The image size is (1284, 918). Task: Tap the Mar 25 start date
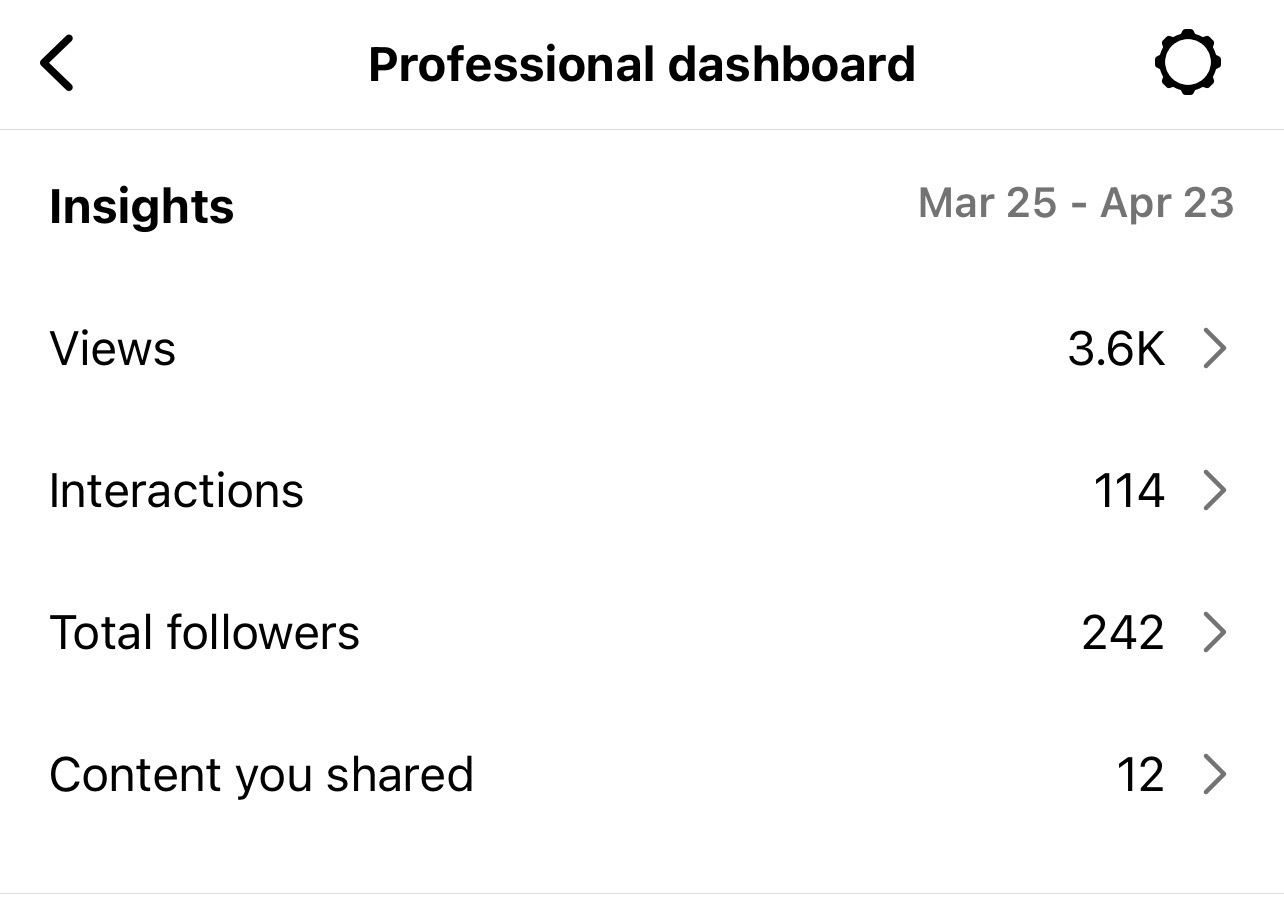point(987,203)
